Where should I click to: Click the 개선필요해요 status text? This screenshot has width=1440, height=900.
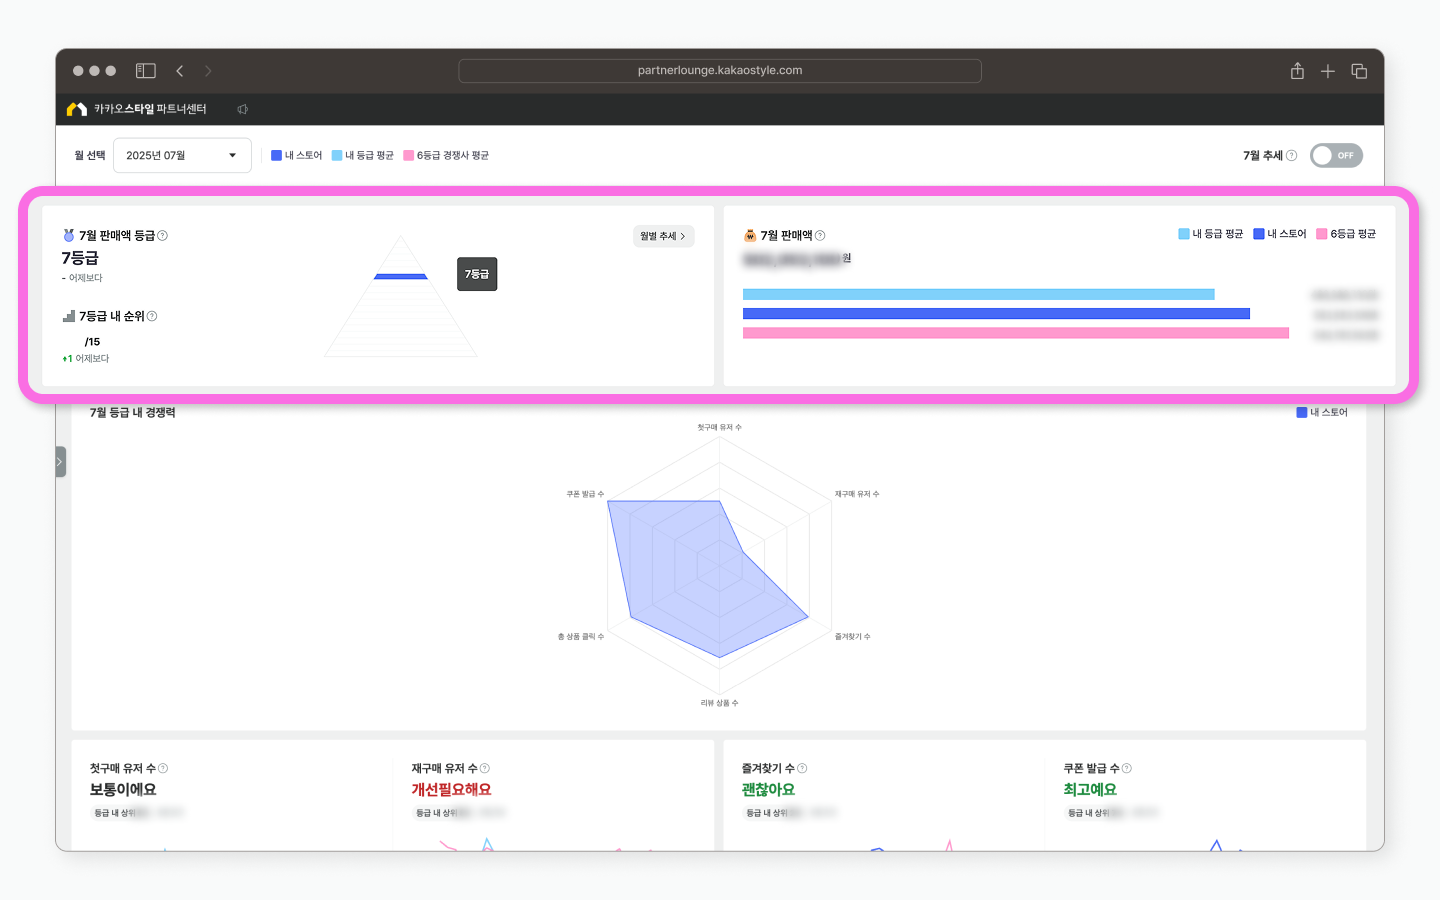(451, 789)
